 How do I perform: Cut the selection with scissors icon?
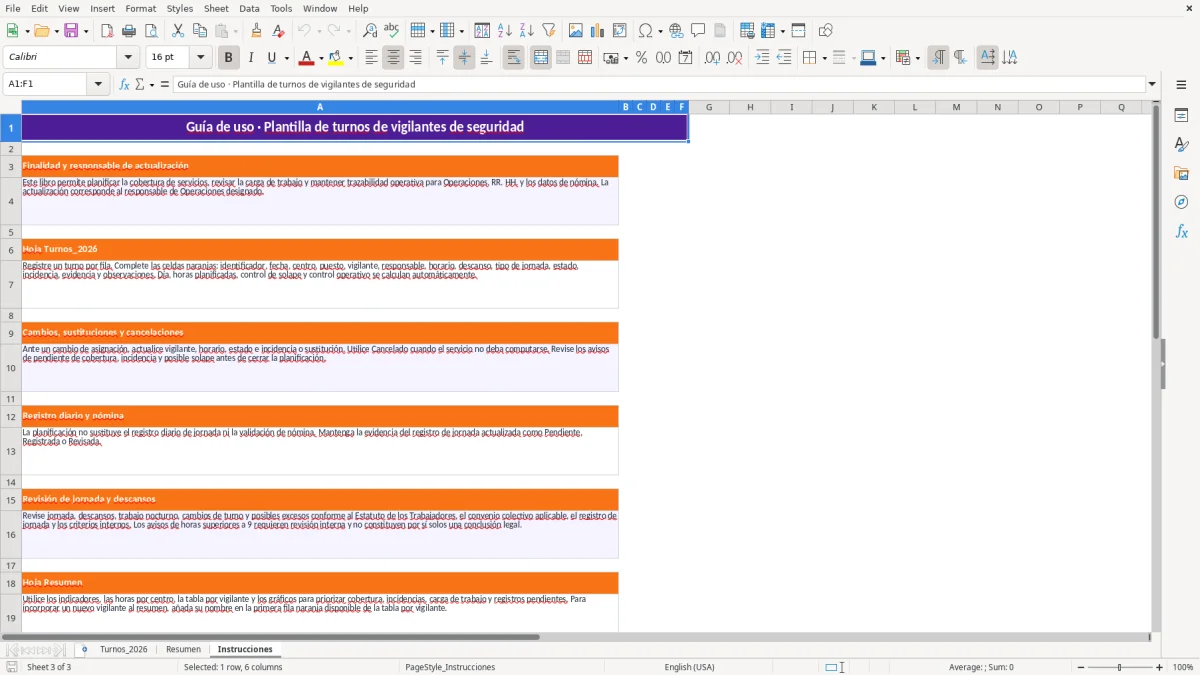pyautogui.click(x=178, y=31)
